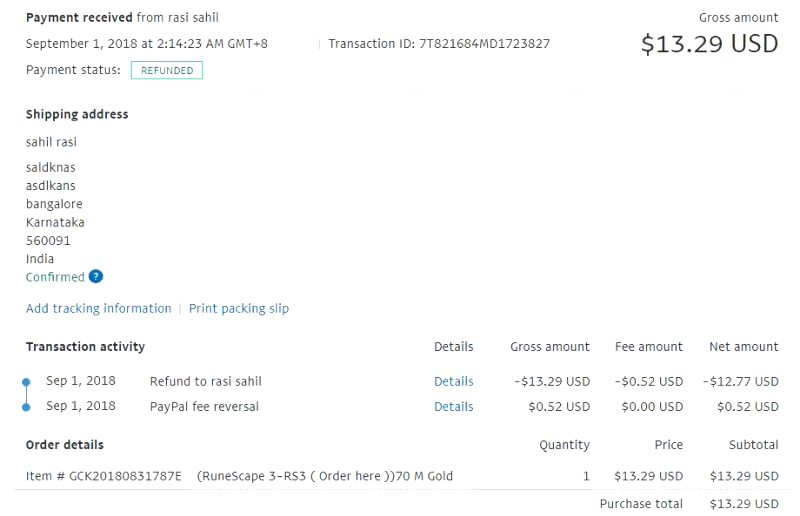The height and width of the screenshot is (516, 800).
Task: Click the Shipping address heading
Action: (77, 114)
